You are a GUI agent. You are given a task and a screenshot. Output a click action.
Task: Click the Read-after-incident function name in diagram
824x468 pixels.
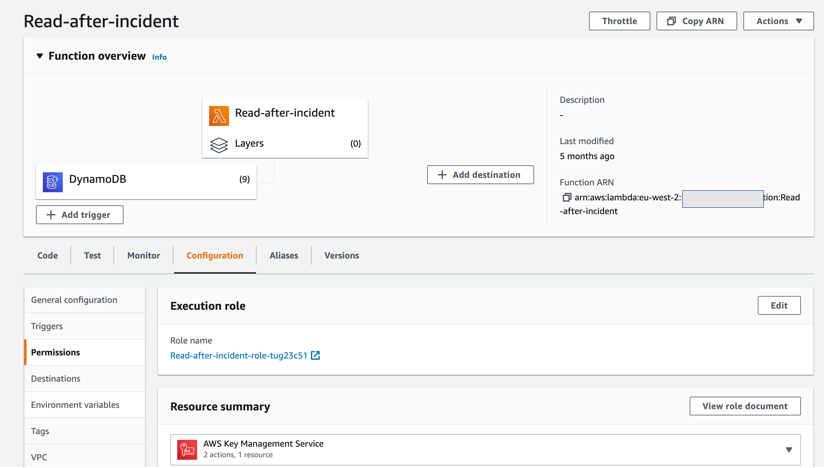click(x=285, y=113)
